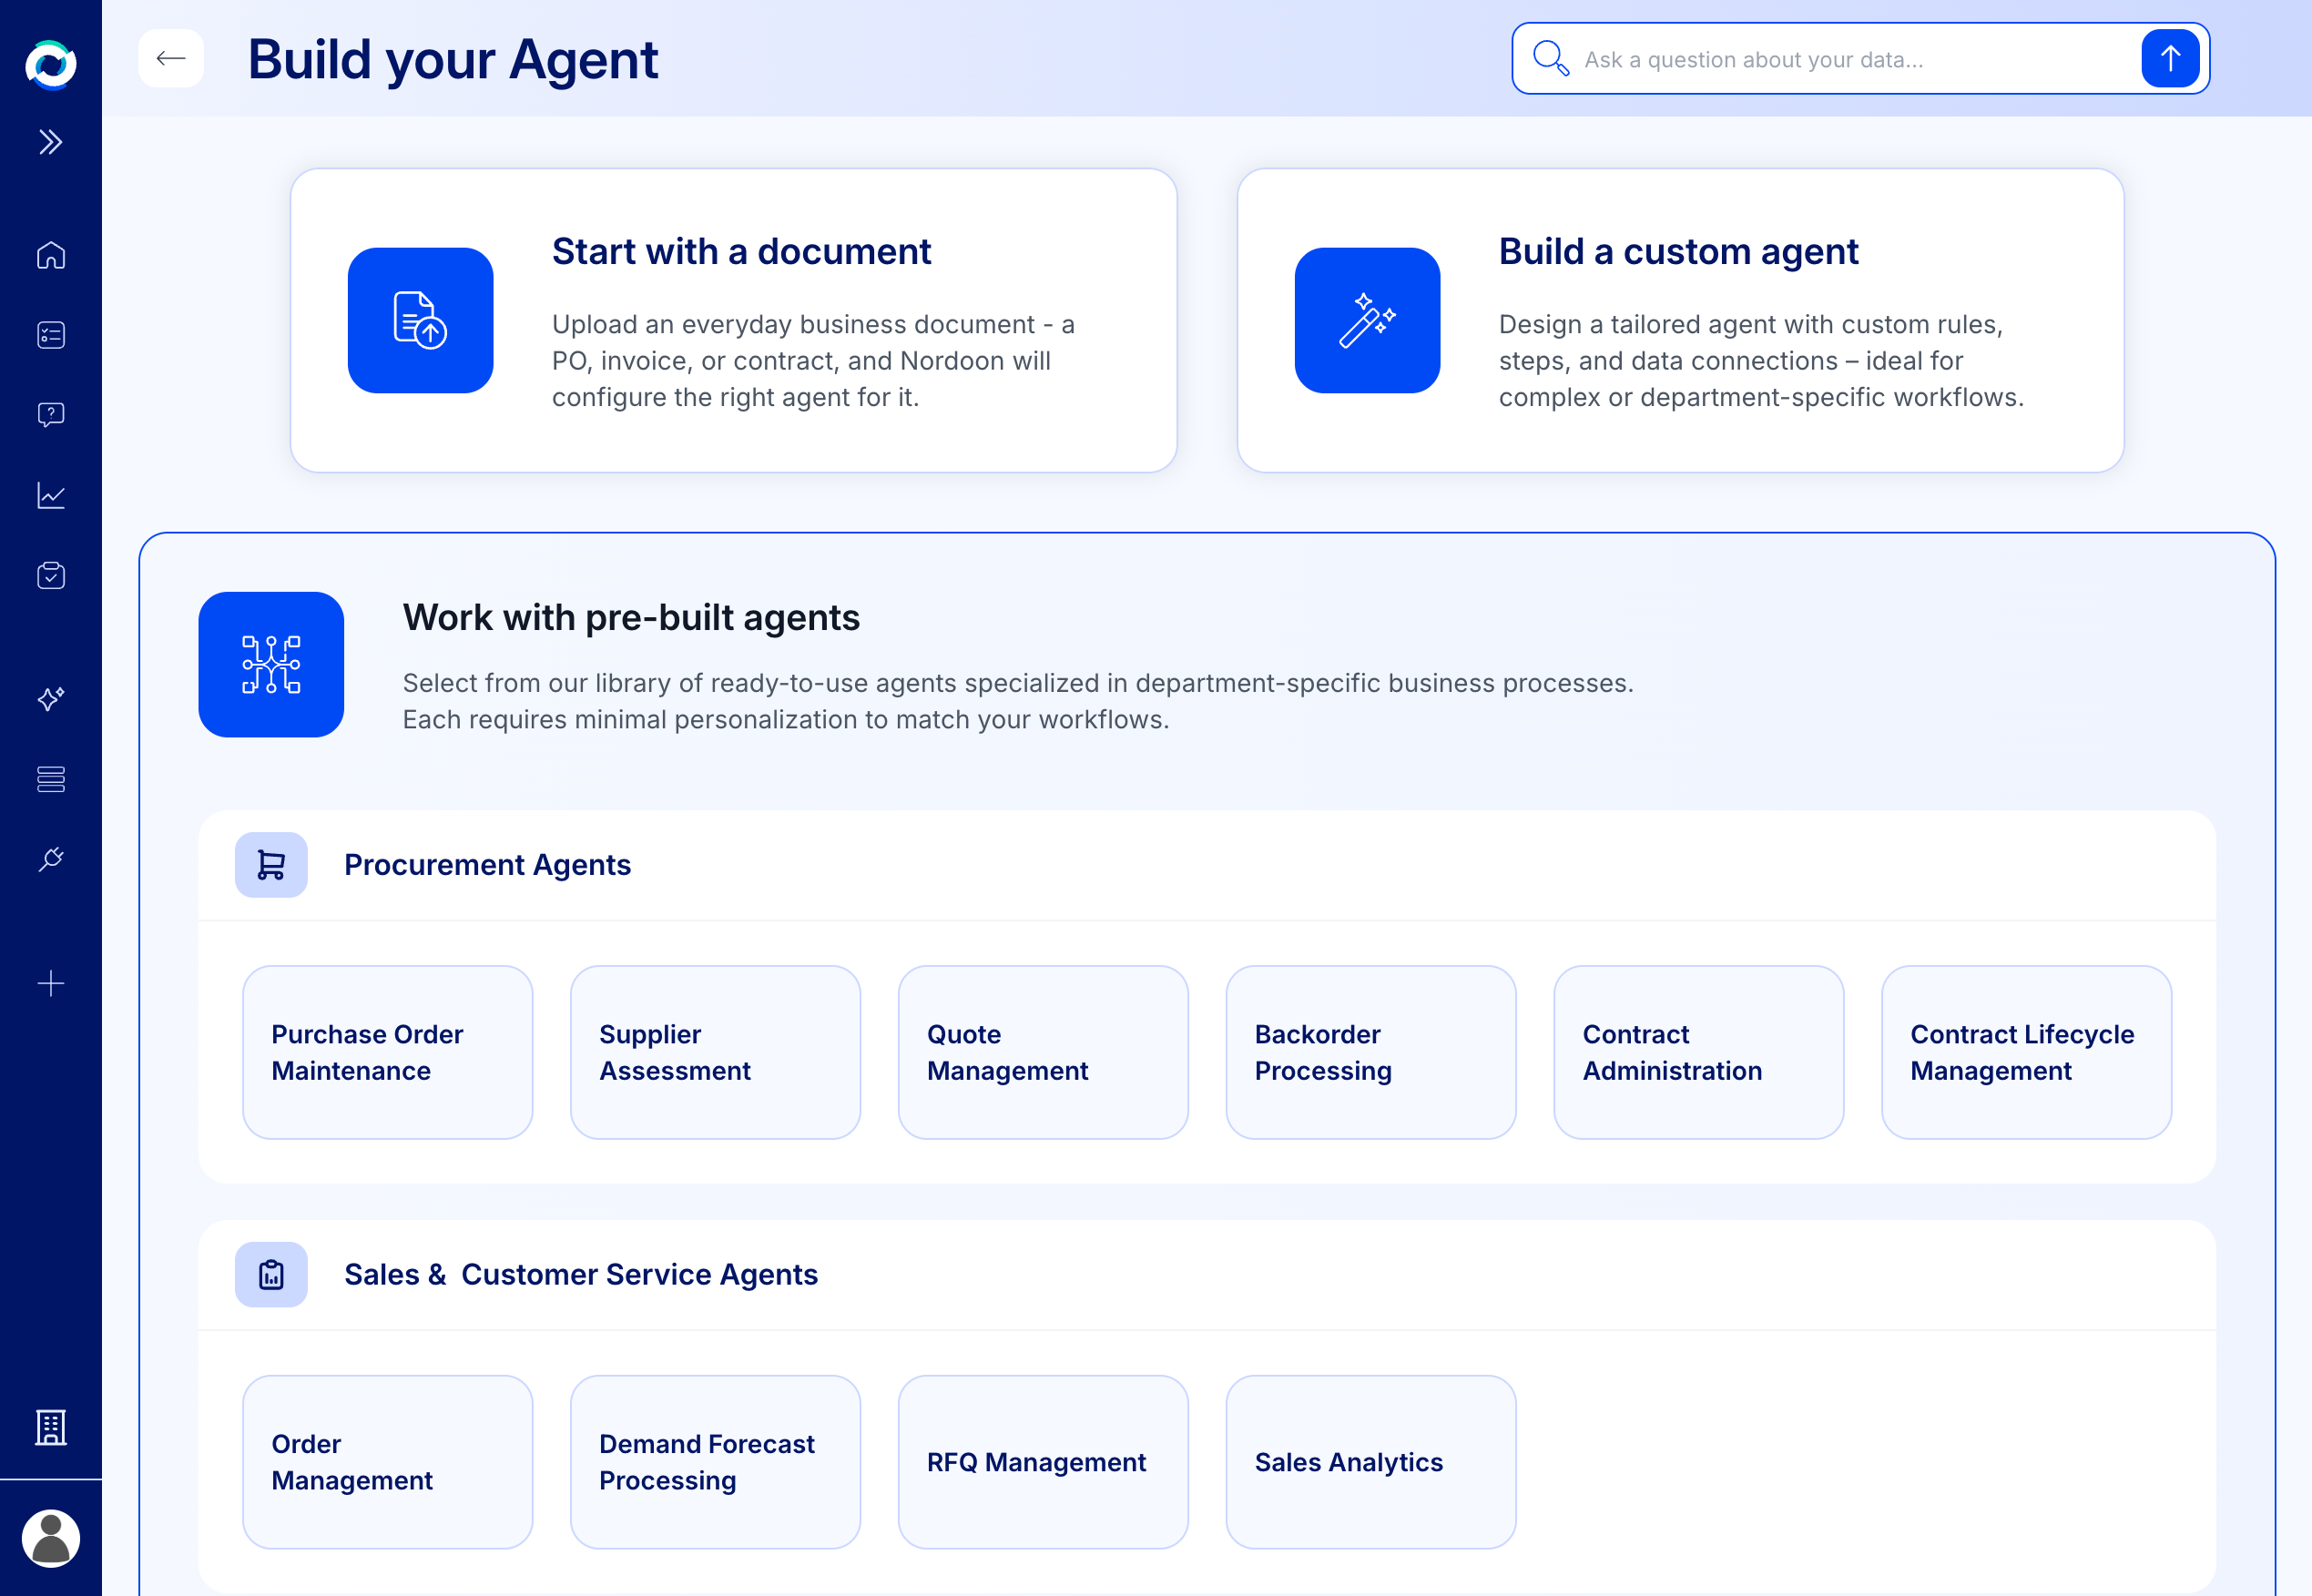2312x1596 pixels.
Task: Click the home icon in sidebar
Action: [51, 255]
